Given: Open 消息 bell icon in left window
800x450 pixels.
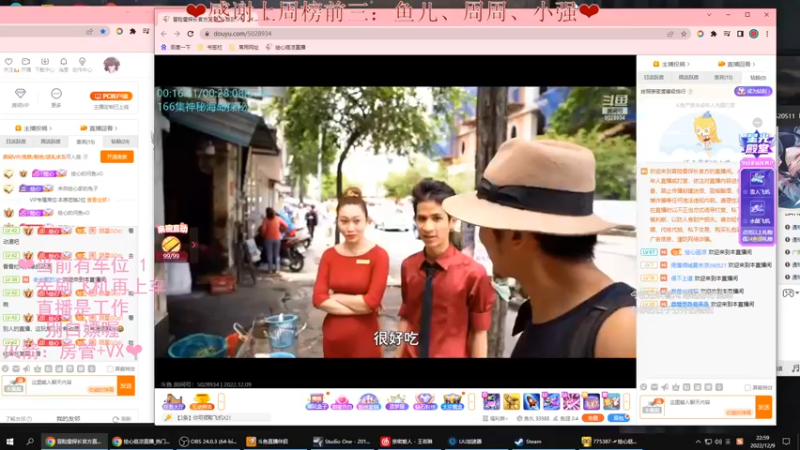Looking at the screenshot, I should [x=63, y=64].
